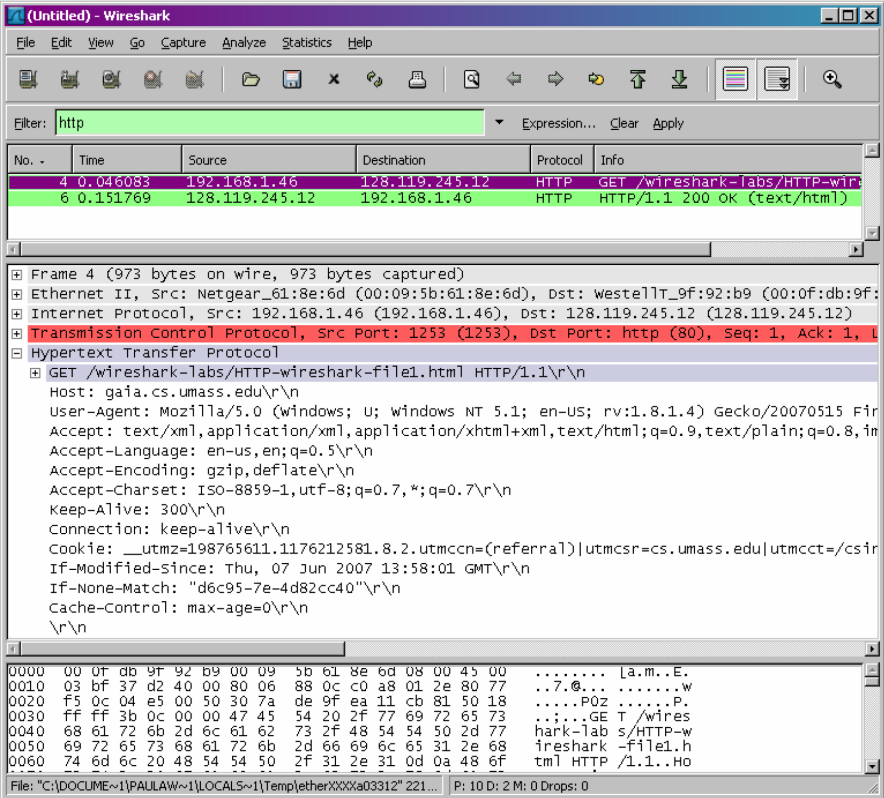
Task: Open the Analyze menu
Action: pyautogui.click(x=244, y=43)
